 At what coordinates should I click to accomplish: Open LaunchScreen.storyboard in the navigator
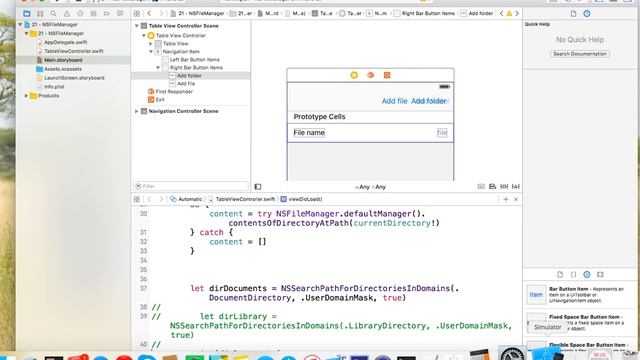click(74, 78)
